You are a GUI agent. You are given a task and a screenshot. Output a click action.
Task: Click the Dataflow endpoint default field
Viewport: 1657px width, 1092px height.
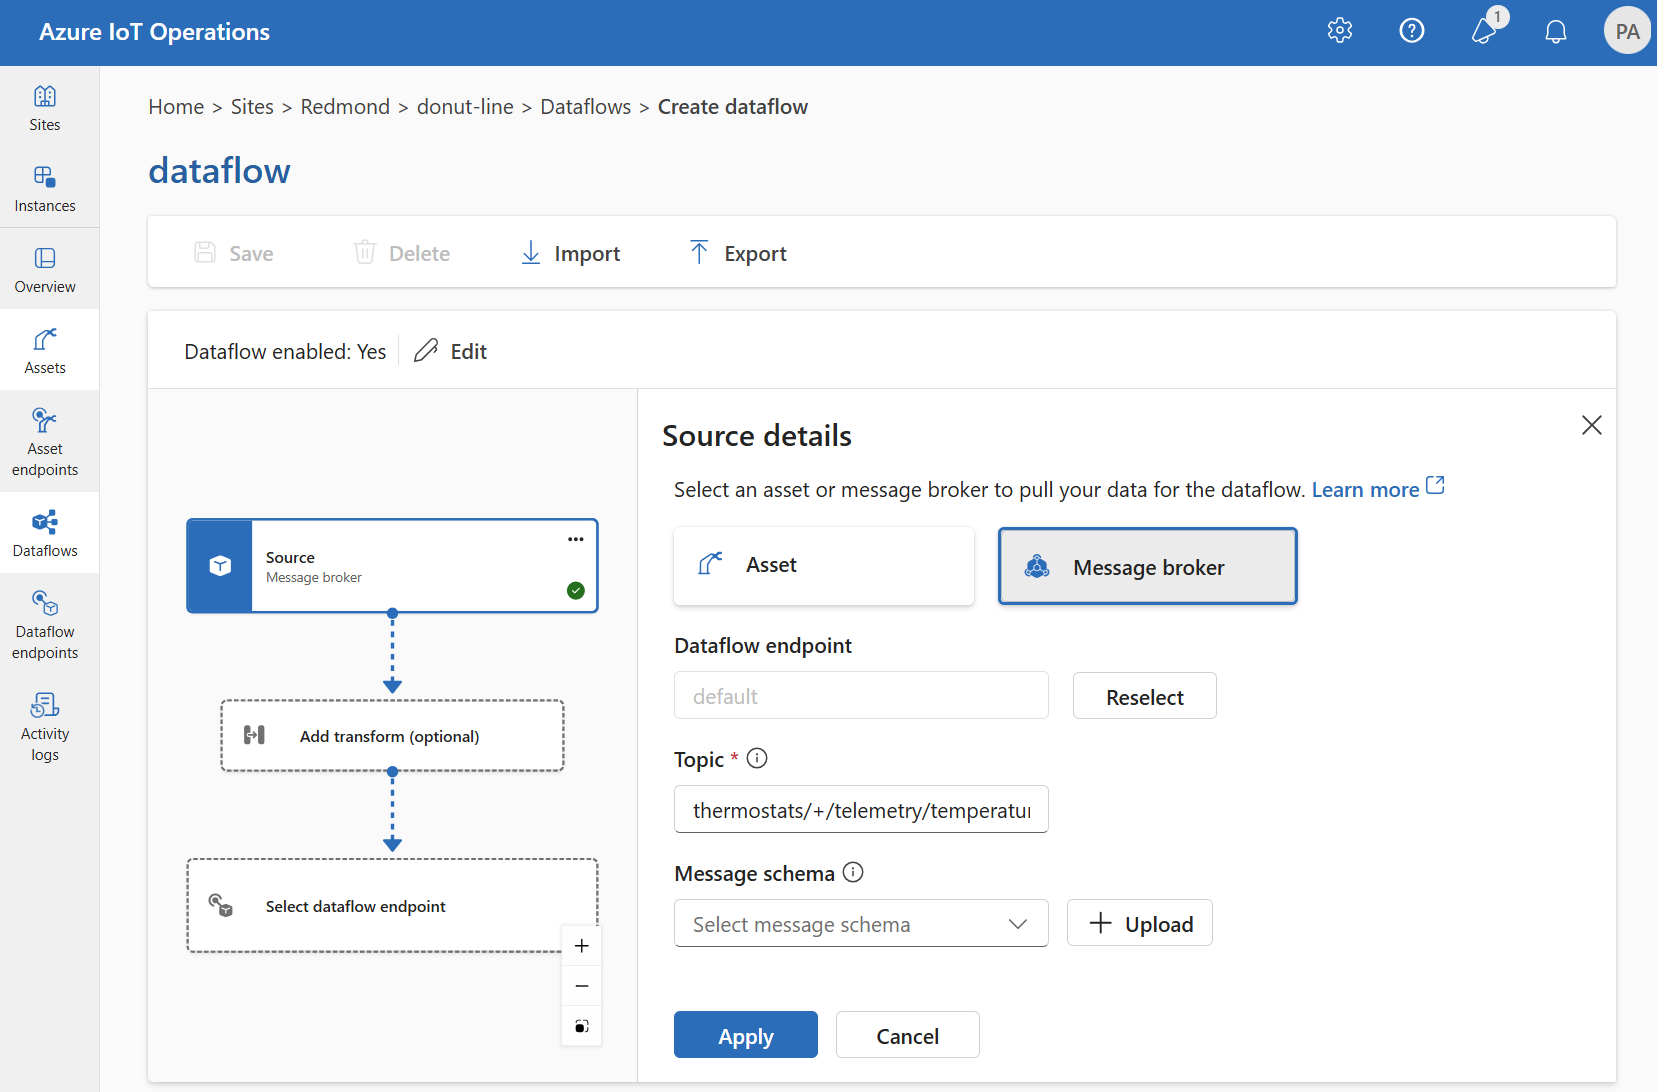[861, 695]
